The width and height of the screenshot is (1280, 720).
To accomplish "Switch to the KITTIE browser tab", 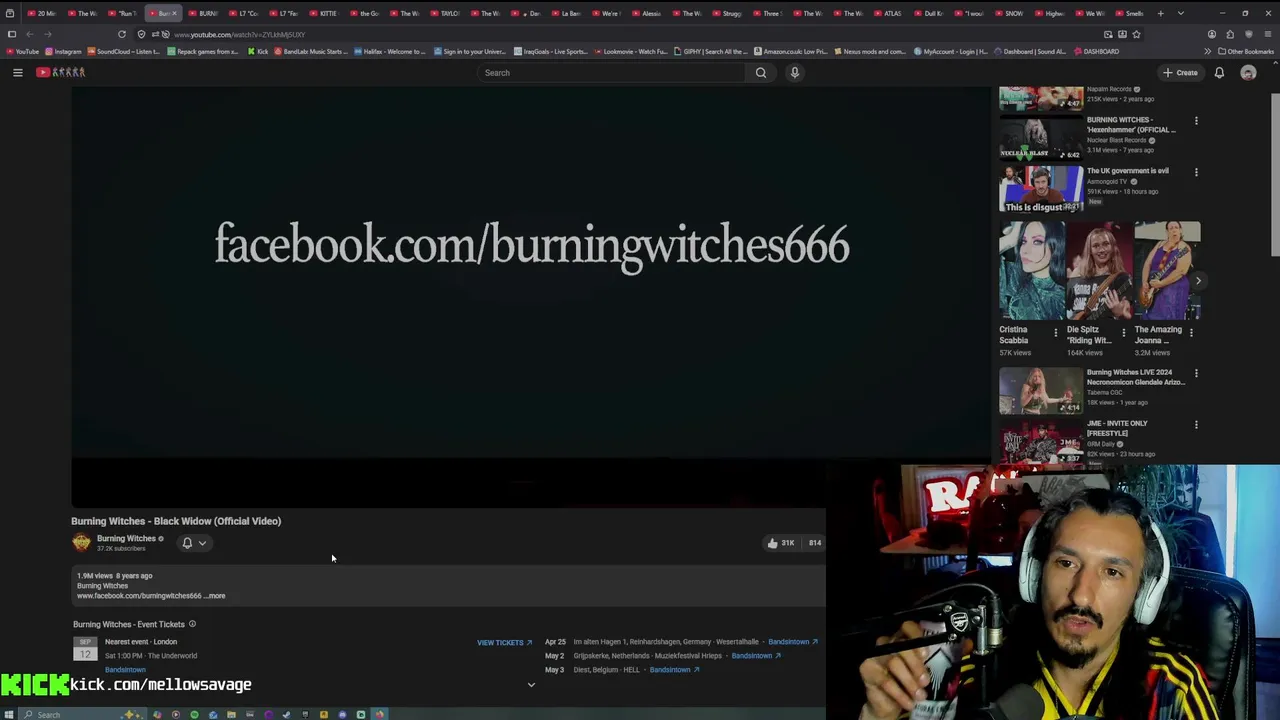I will click(324, 13).
